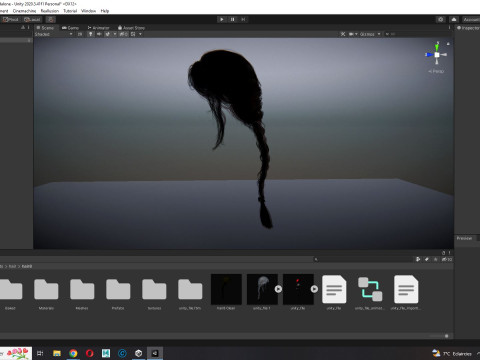Toggle scene grid visibility icon

point(133,34)
